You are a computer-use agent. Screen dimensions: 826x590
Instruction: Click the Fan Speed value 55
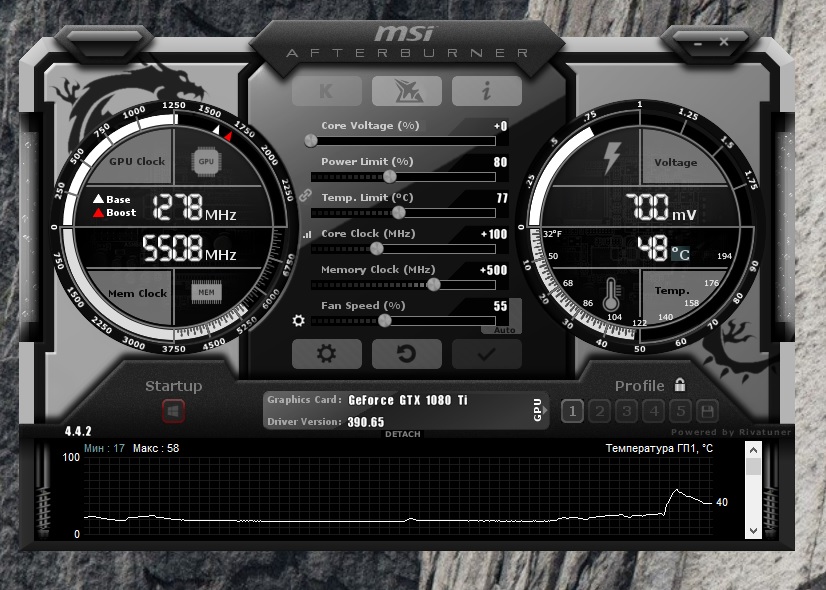point(500,306)
